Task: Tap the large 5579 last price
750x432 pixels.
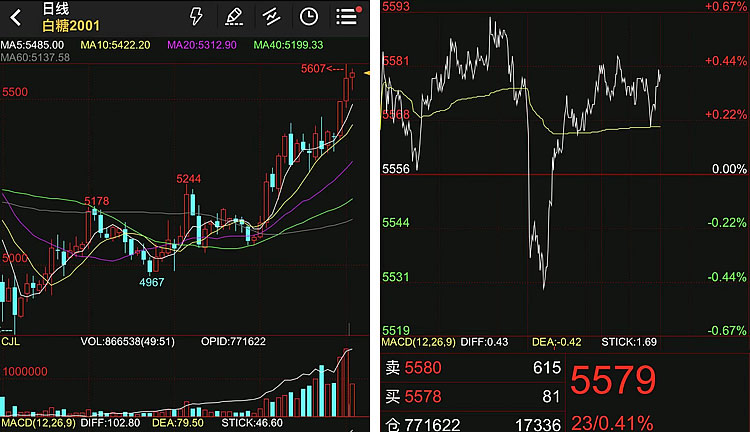Action: tap(613, 380)
